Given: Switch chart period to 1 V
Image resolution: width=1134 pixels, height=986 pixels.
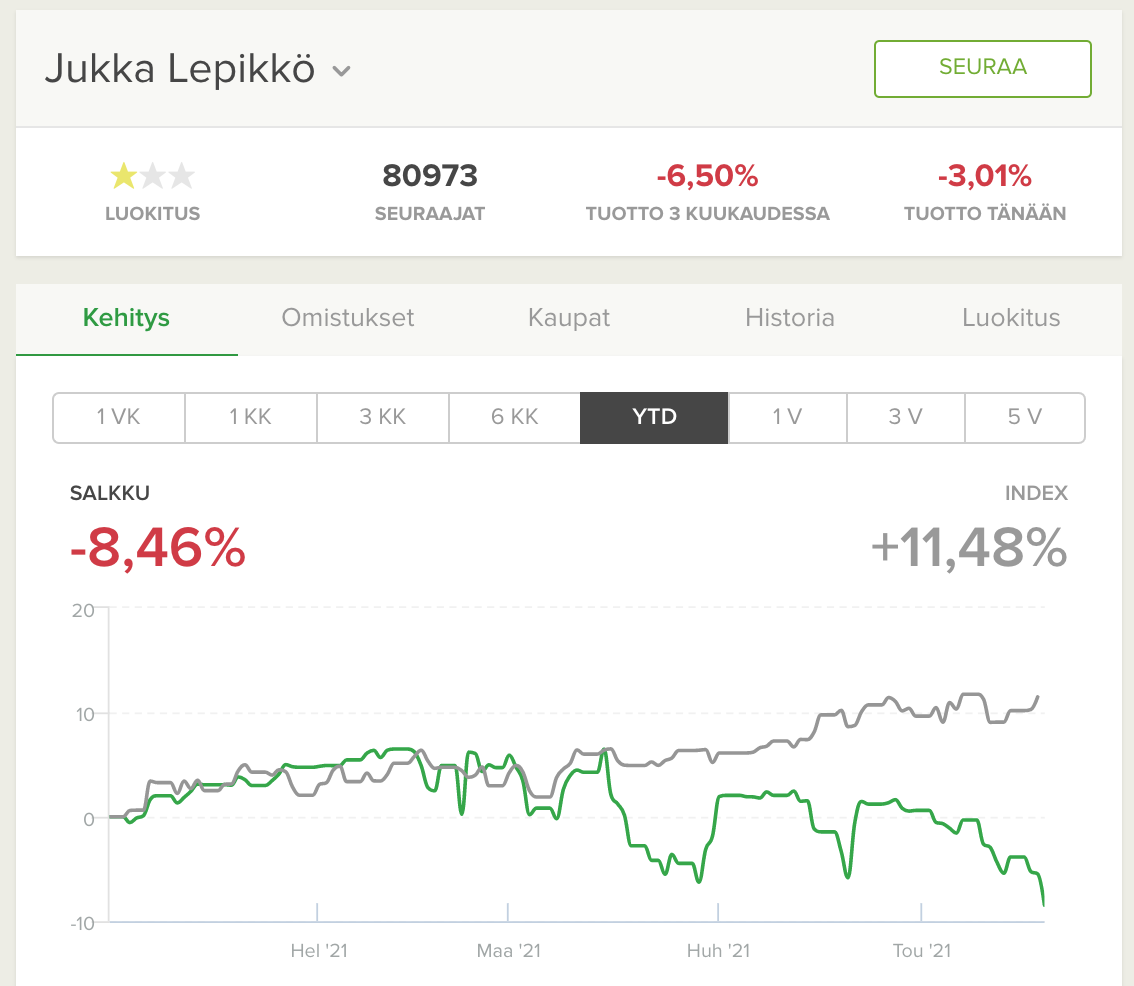Looking at the screenshot, I should (x=788, y=417).
